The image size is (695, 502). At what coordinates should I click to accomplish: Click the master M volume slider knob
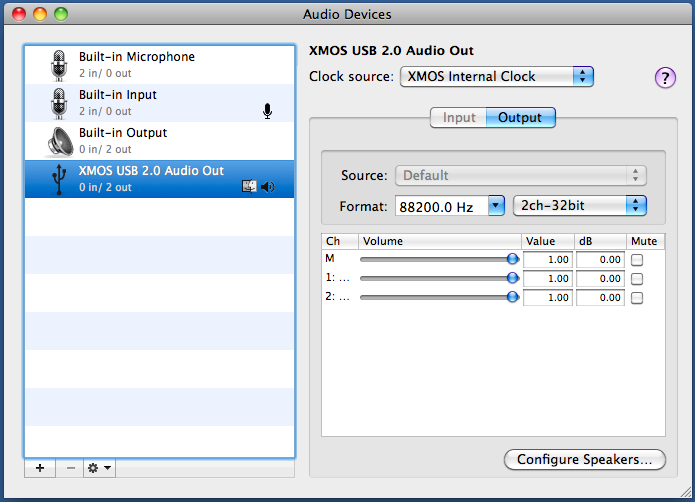(x=513, y=259)
